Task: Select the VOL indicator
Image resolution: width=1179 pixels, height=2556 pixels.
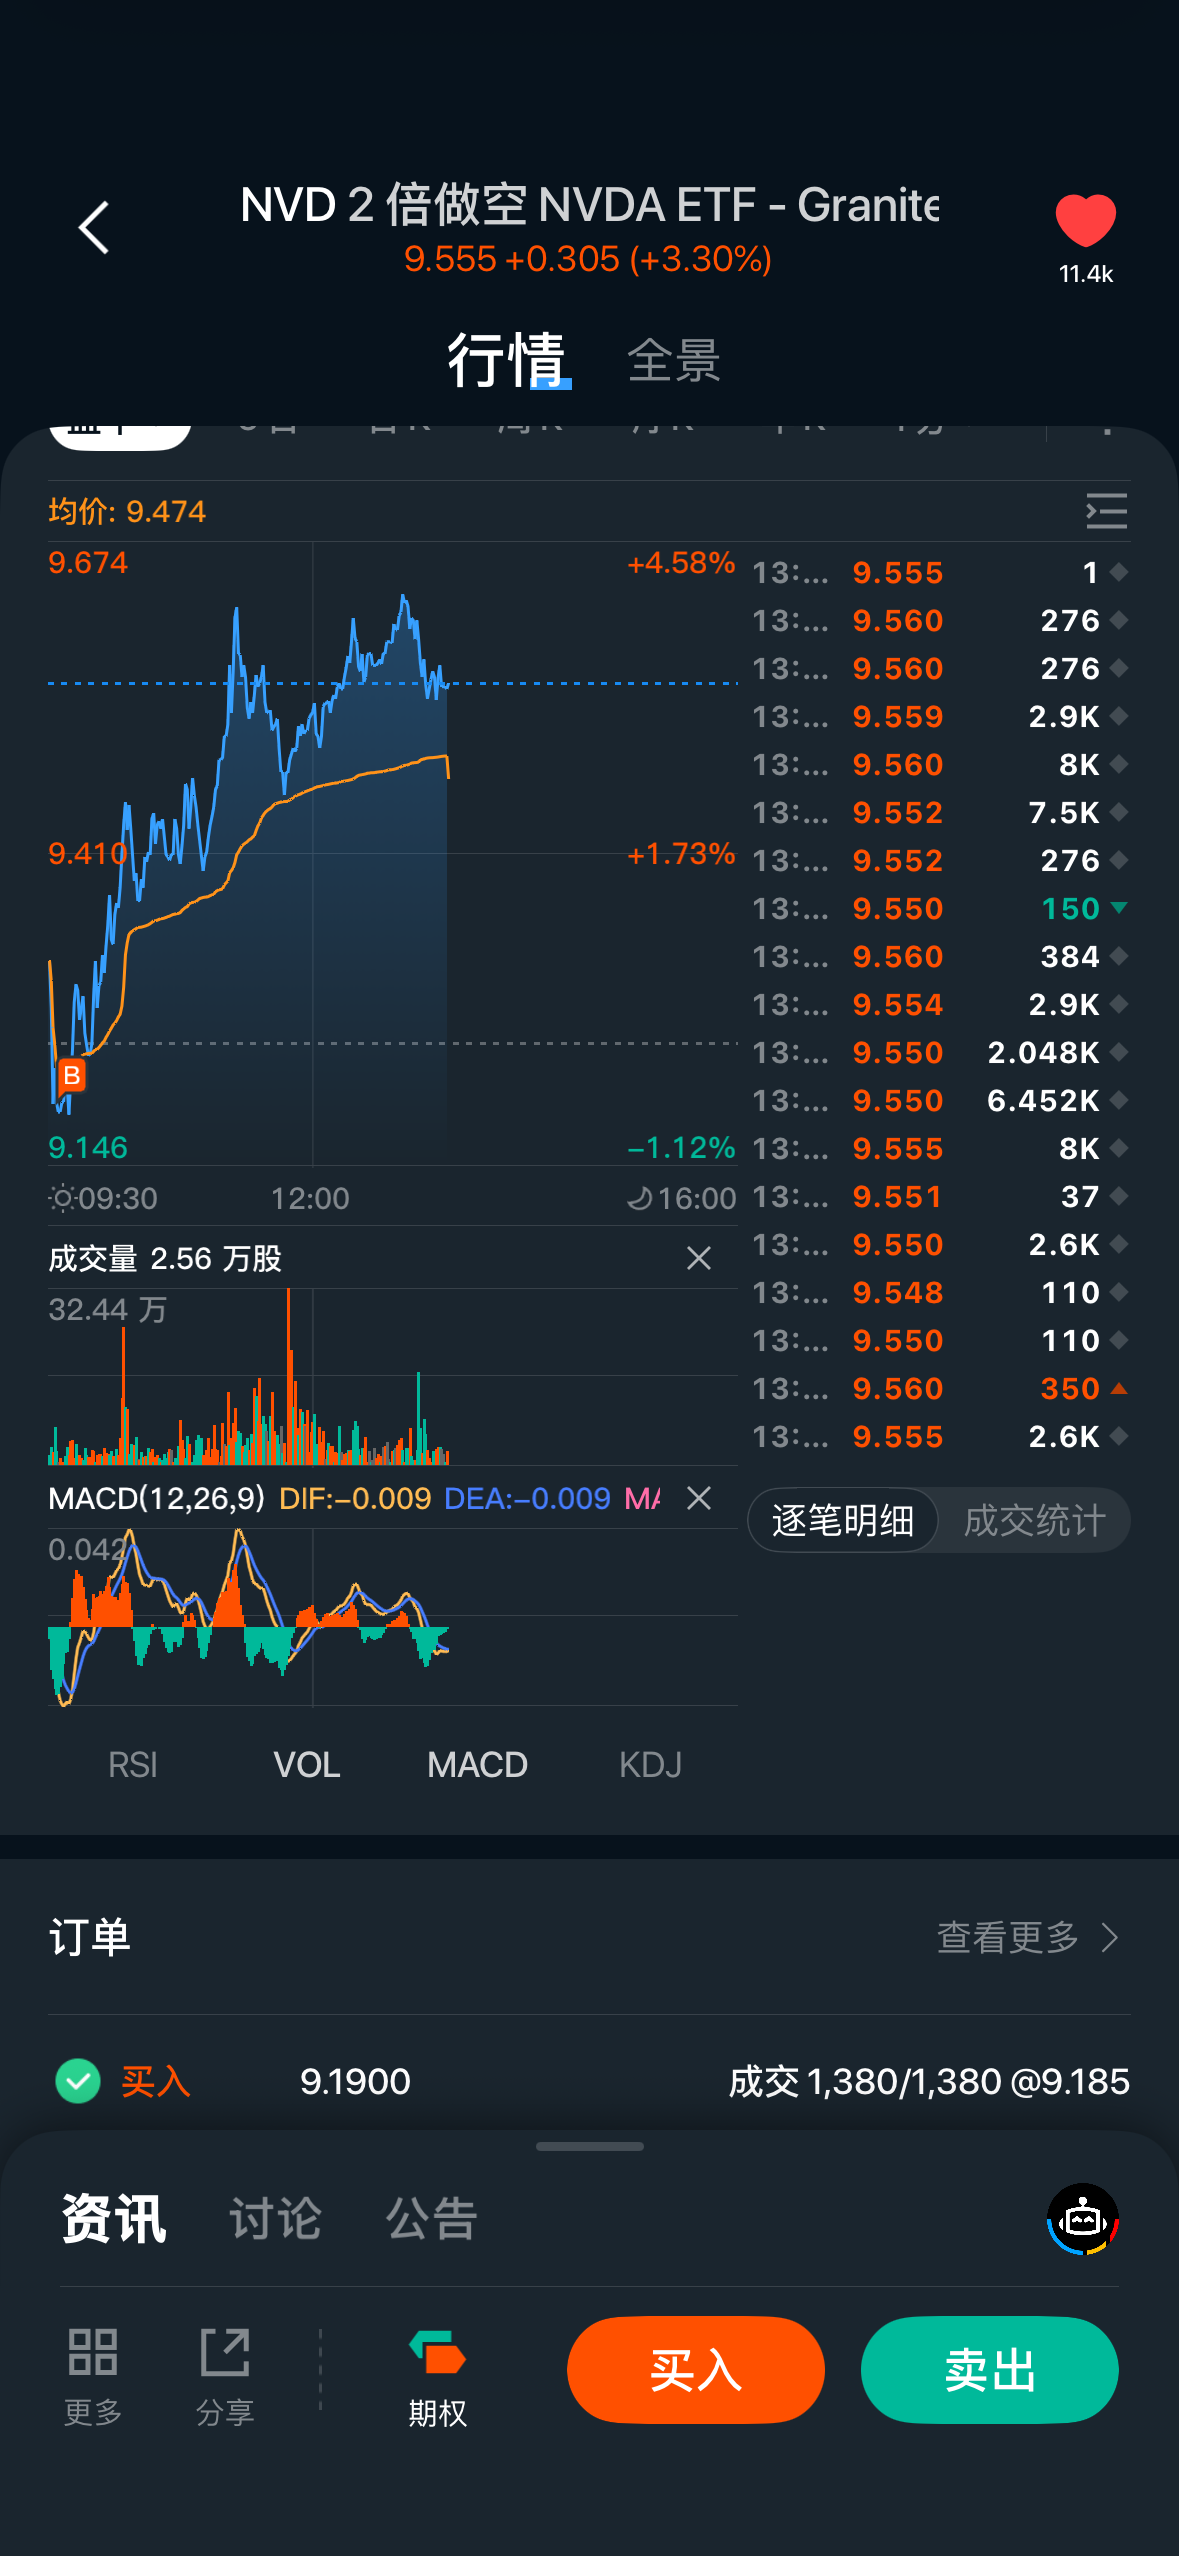Action: (x=307, y=1765)
